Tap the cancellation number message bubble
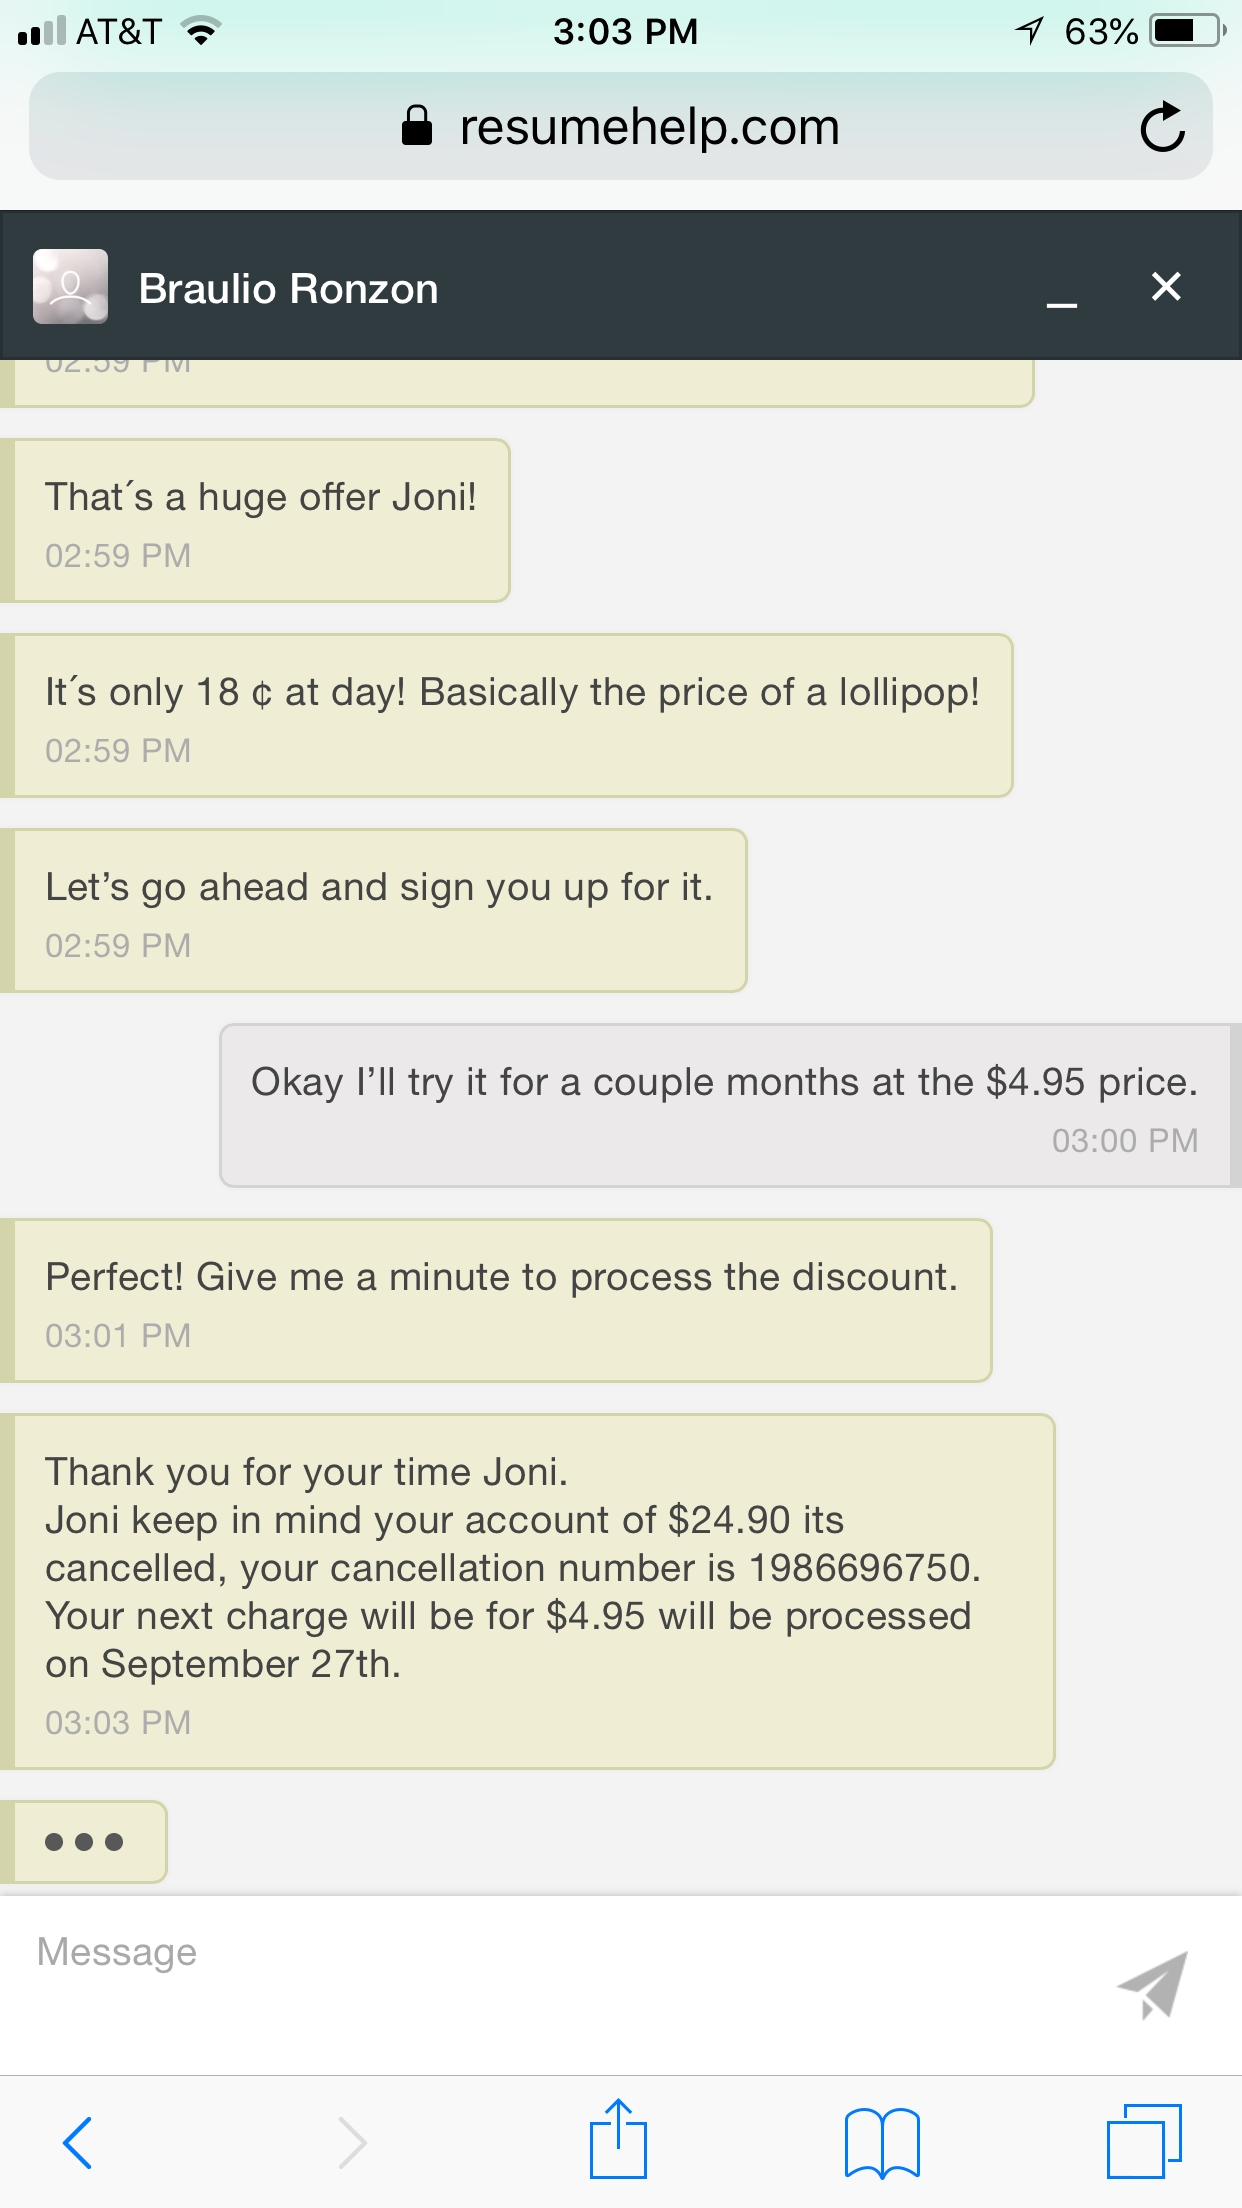1242x2208 pixels. point(530,1590)
